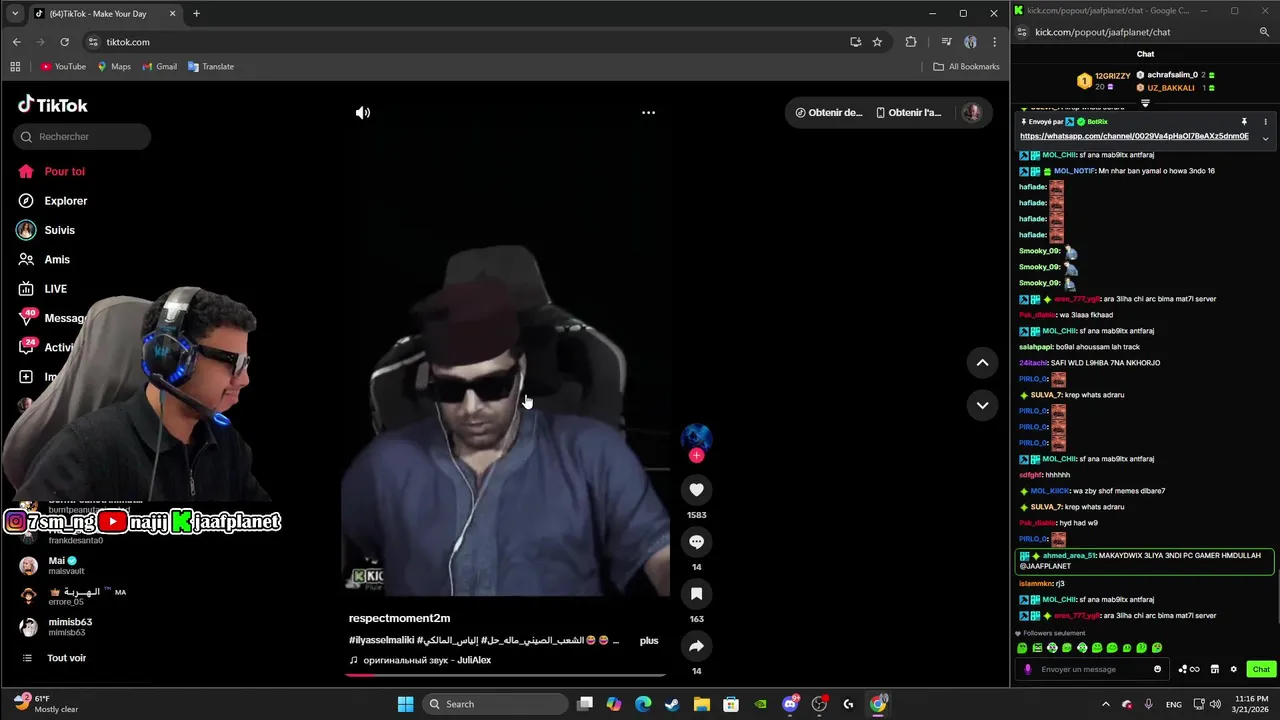Reload the tiktok.com page

pos(65,42)
